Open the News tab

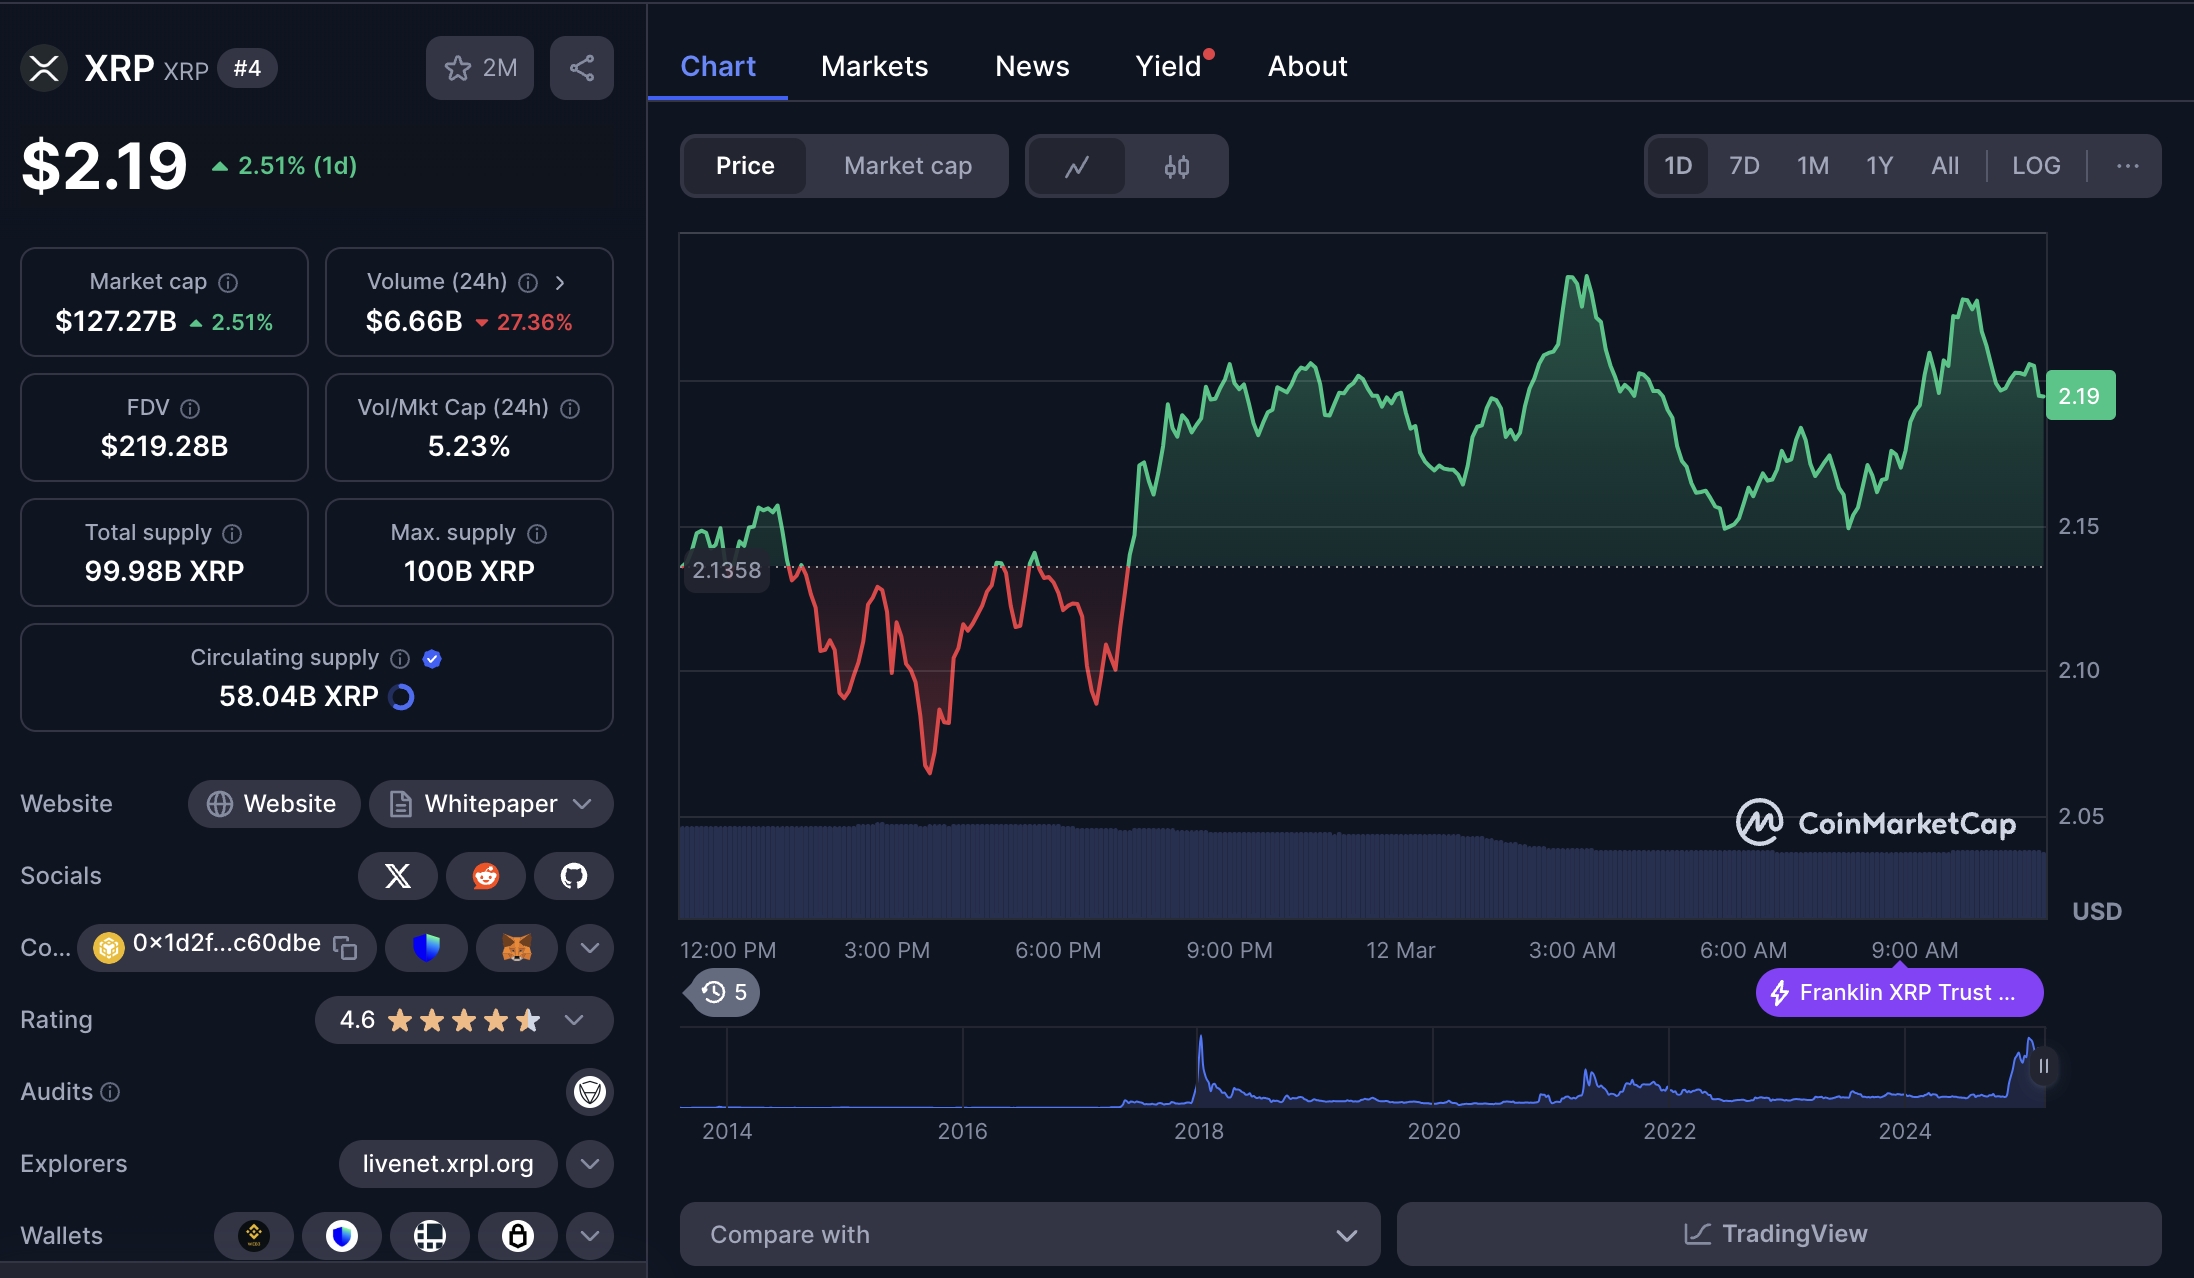[x=1032, y=66]
